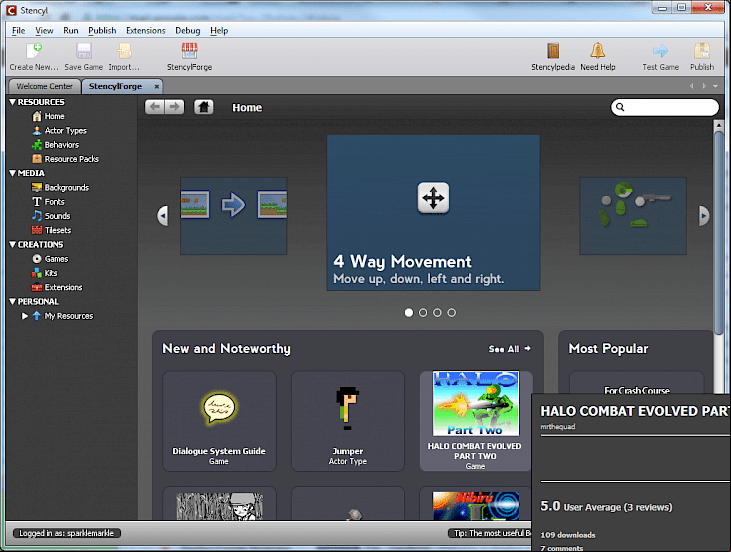
Task: Switch to the Welcome Center tab
Action: [45, 86]
